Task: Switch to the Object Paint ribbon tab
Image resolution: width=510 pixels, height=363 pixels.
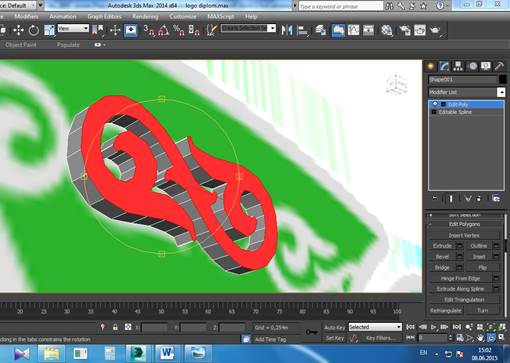Action: (21, 45)
